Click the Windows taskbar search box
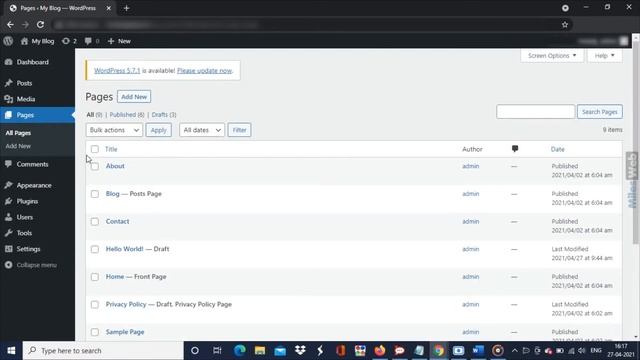 103,351
